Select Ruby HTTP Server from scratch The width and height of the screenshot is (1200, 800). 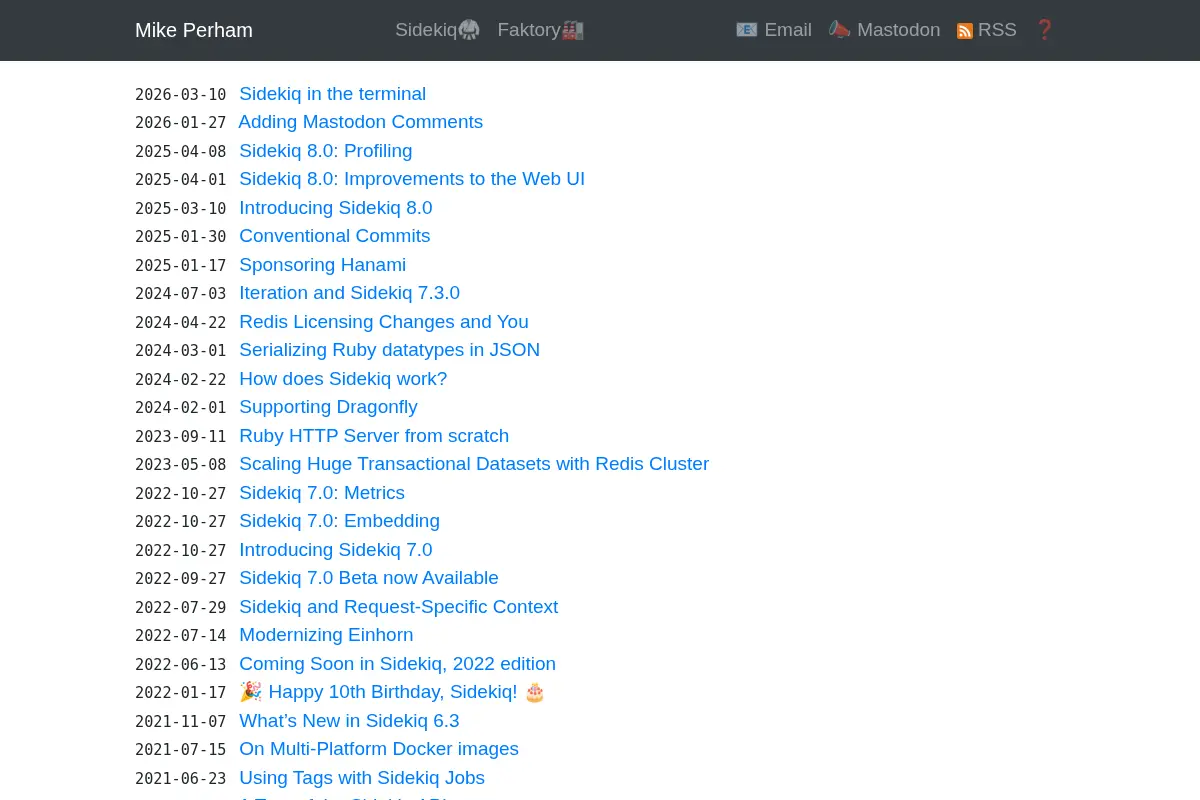pos(374,436)
